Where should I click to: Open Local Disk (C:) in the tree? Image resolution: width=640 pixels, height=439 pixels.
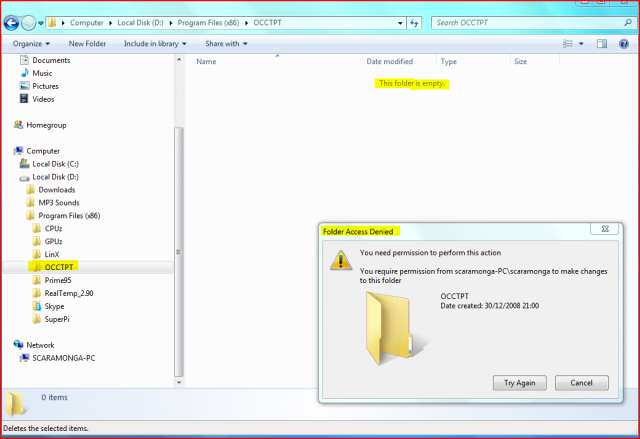49,164
